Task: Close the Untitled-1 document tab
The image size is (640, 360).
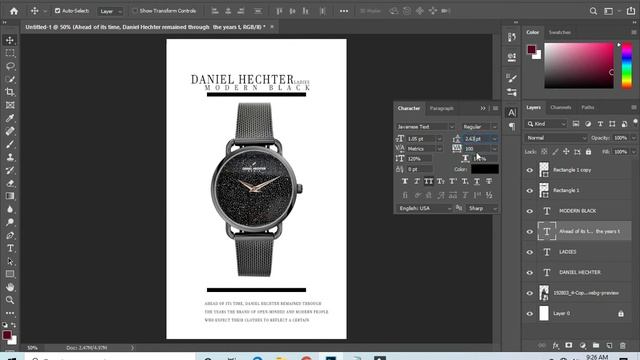Action: (272, 27)
